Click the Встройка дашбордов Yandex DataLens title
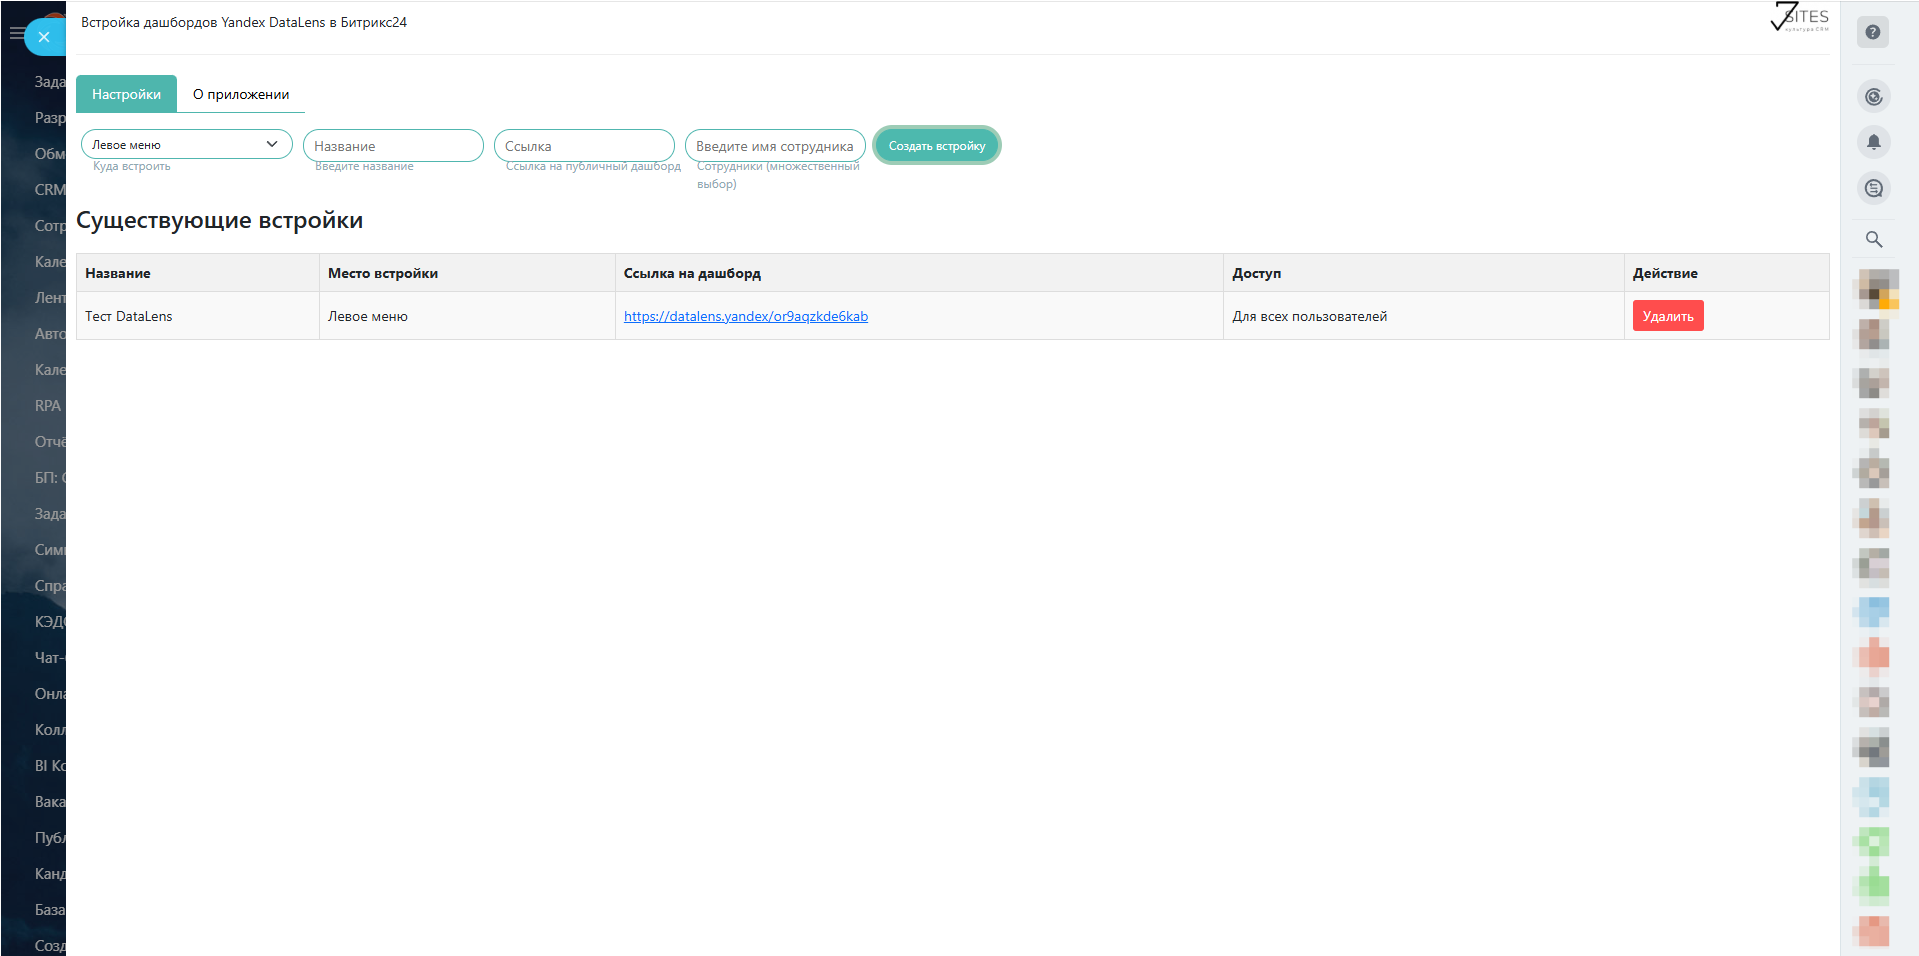 tap(244, 22)
